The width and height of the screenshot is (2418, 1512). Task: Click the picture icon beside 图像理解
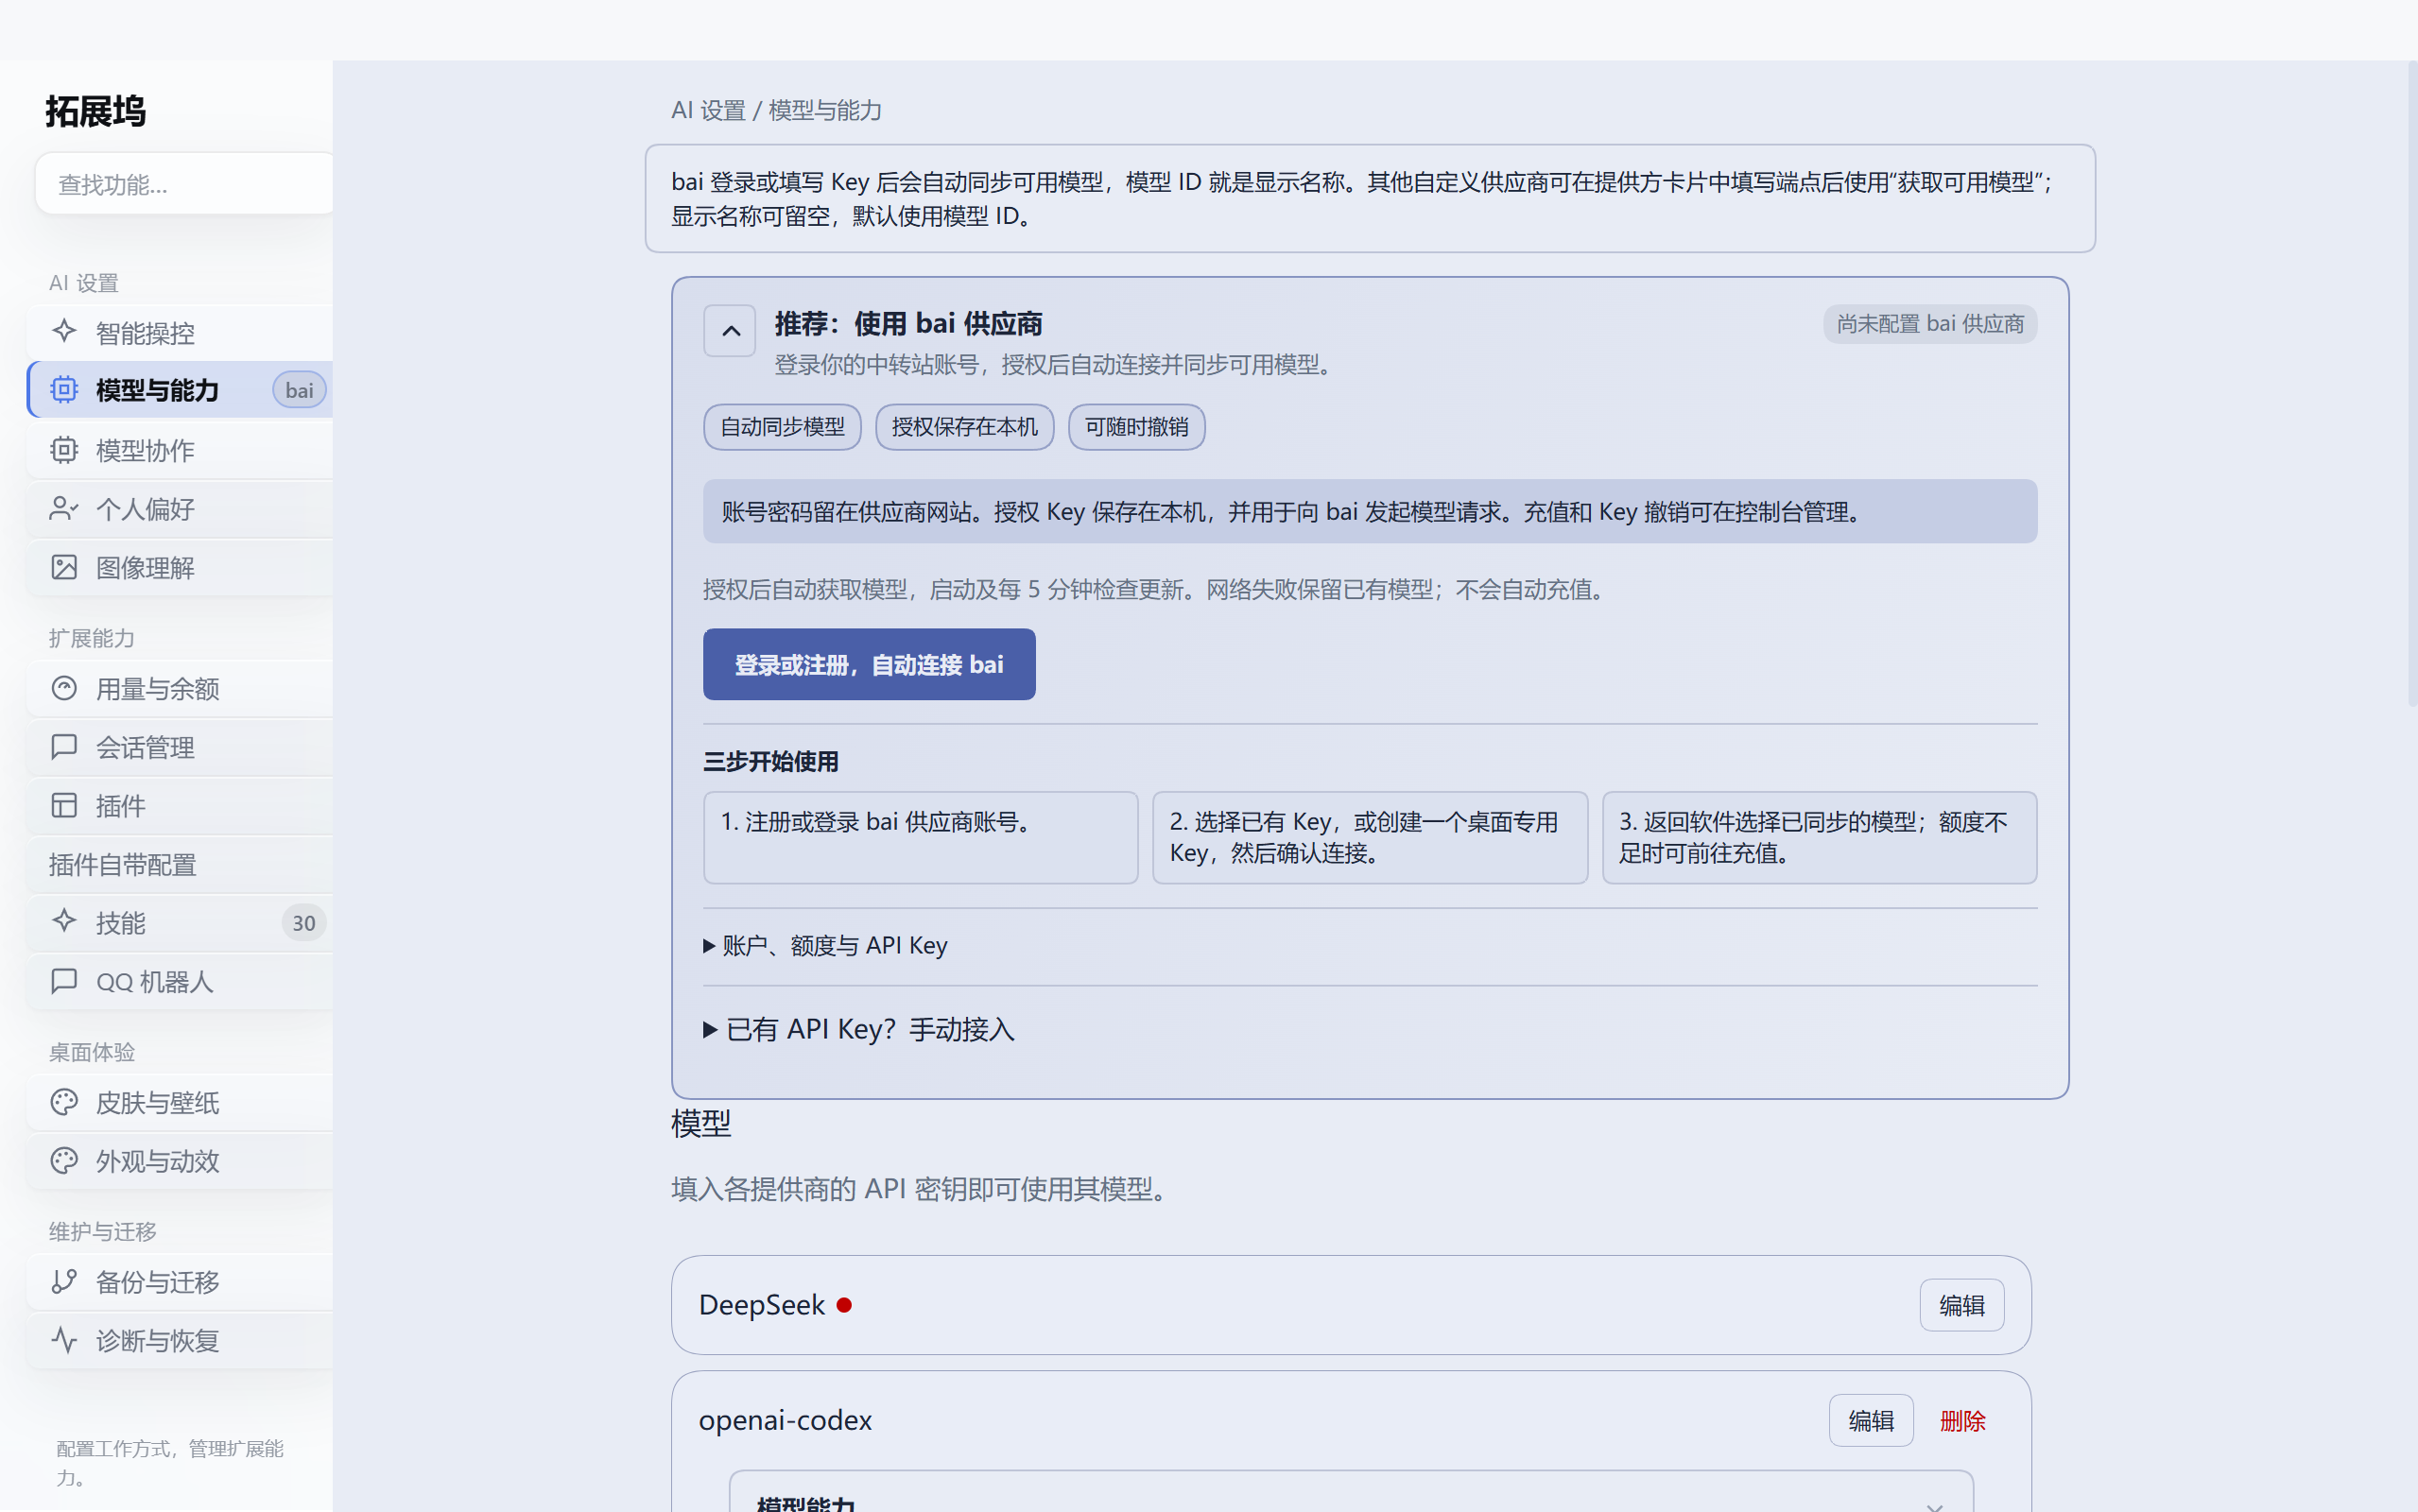tap(64, 567)
